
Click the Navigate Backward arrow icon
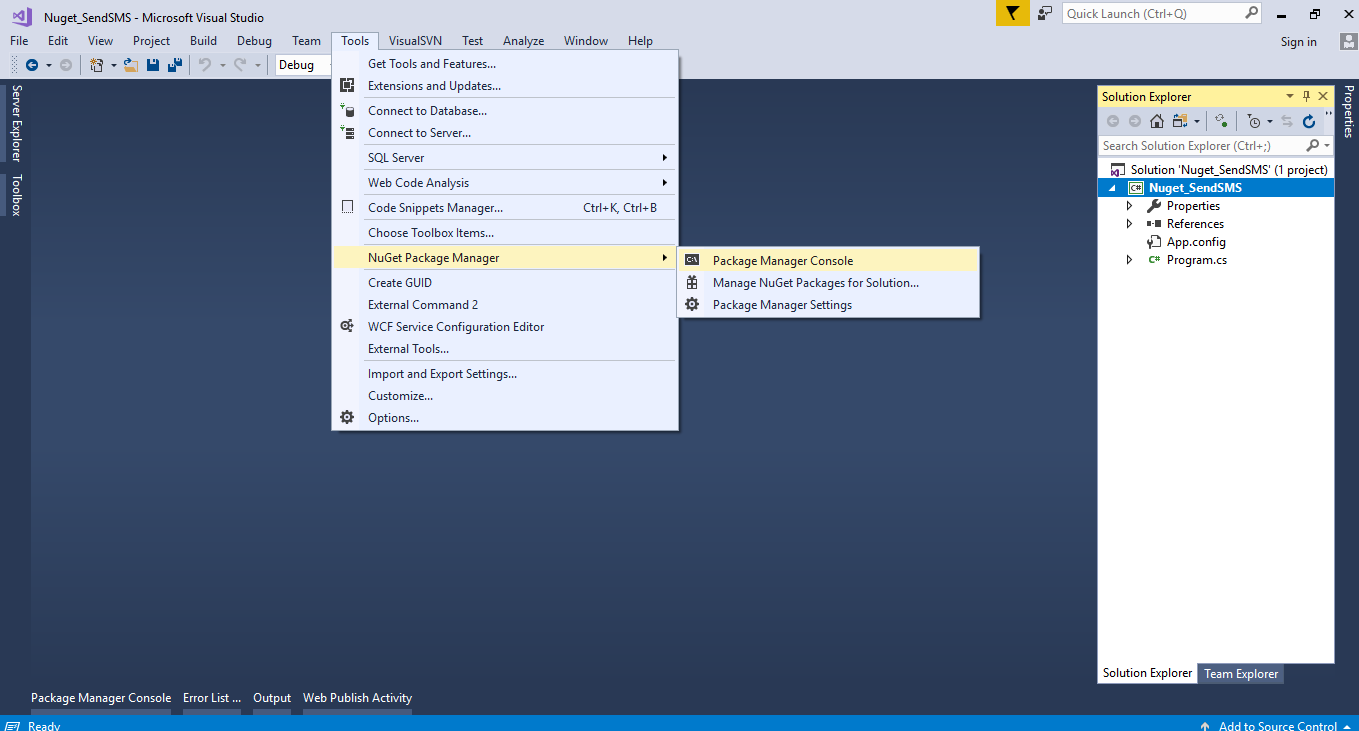(x=32, y=64)
